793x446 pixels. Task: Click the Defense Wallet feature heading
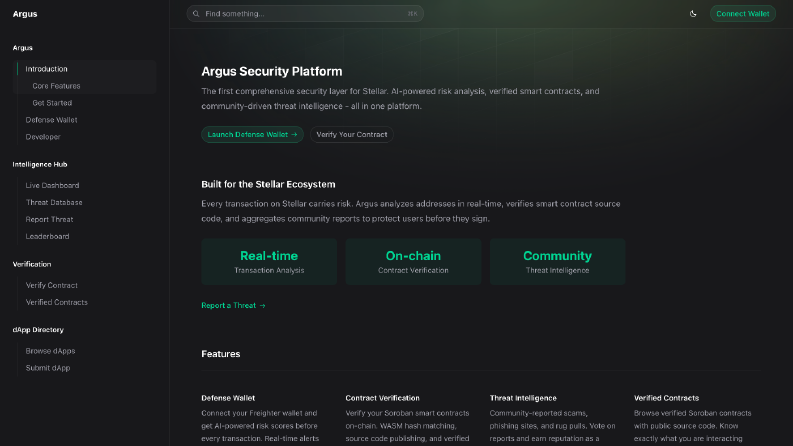228,398
